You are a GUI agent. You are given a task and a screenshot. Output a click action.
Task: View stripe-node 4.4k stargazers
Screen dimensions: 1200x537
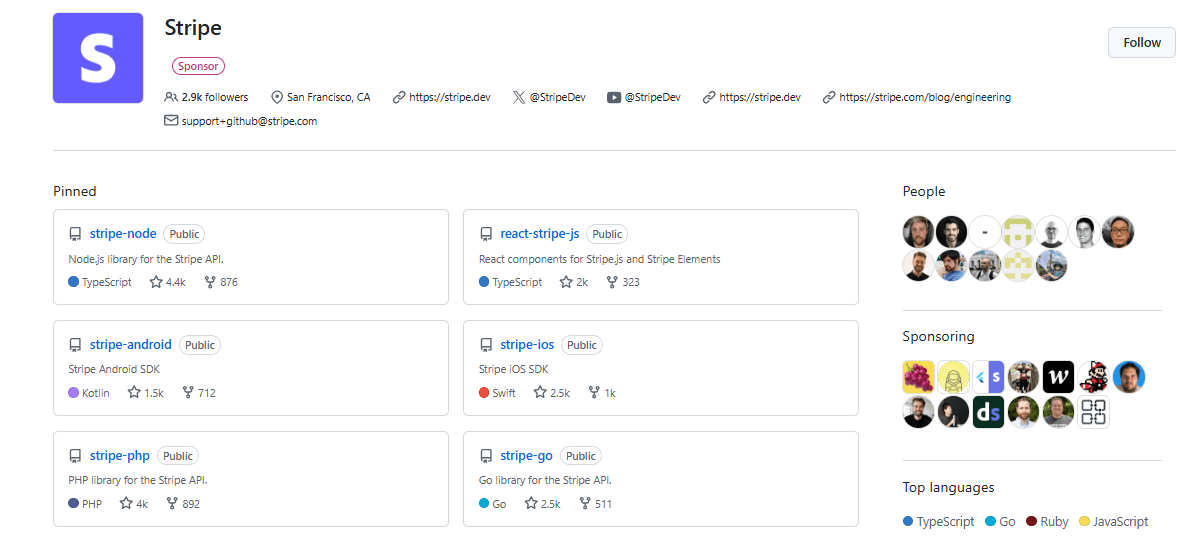[x=168, y=282]
